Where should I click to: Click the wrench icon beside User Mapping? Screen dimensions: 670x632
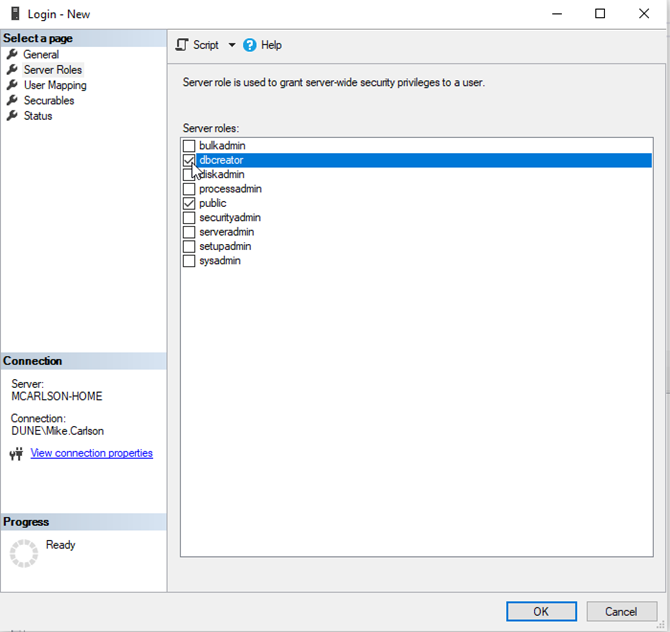(13, 85)
